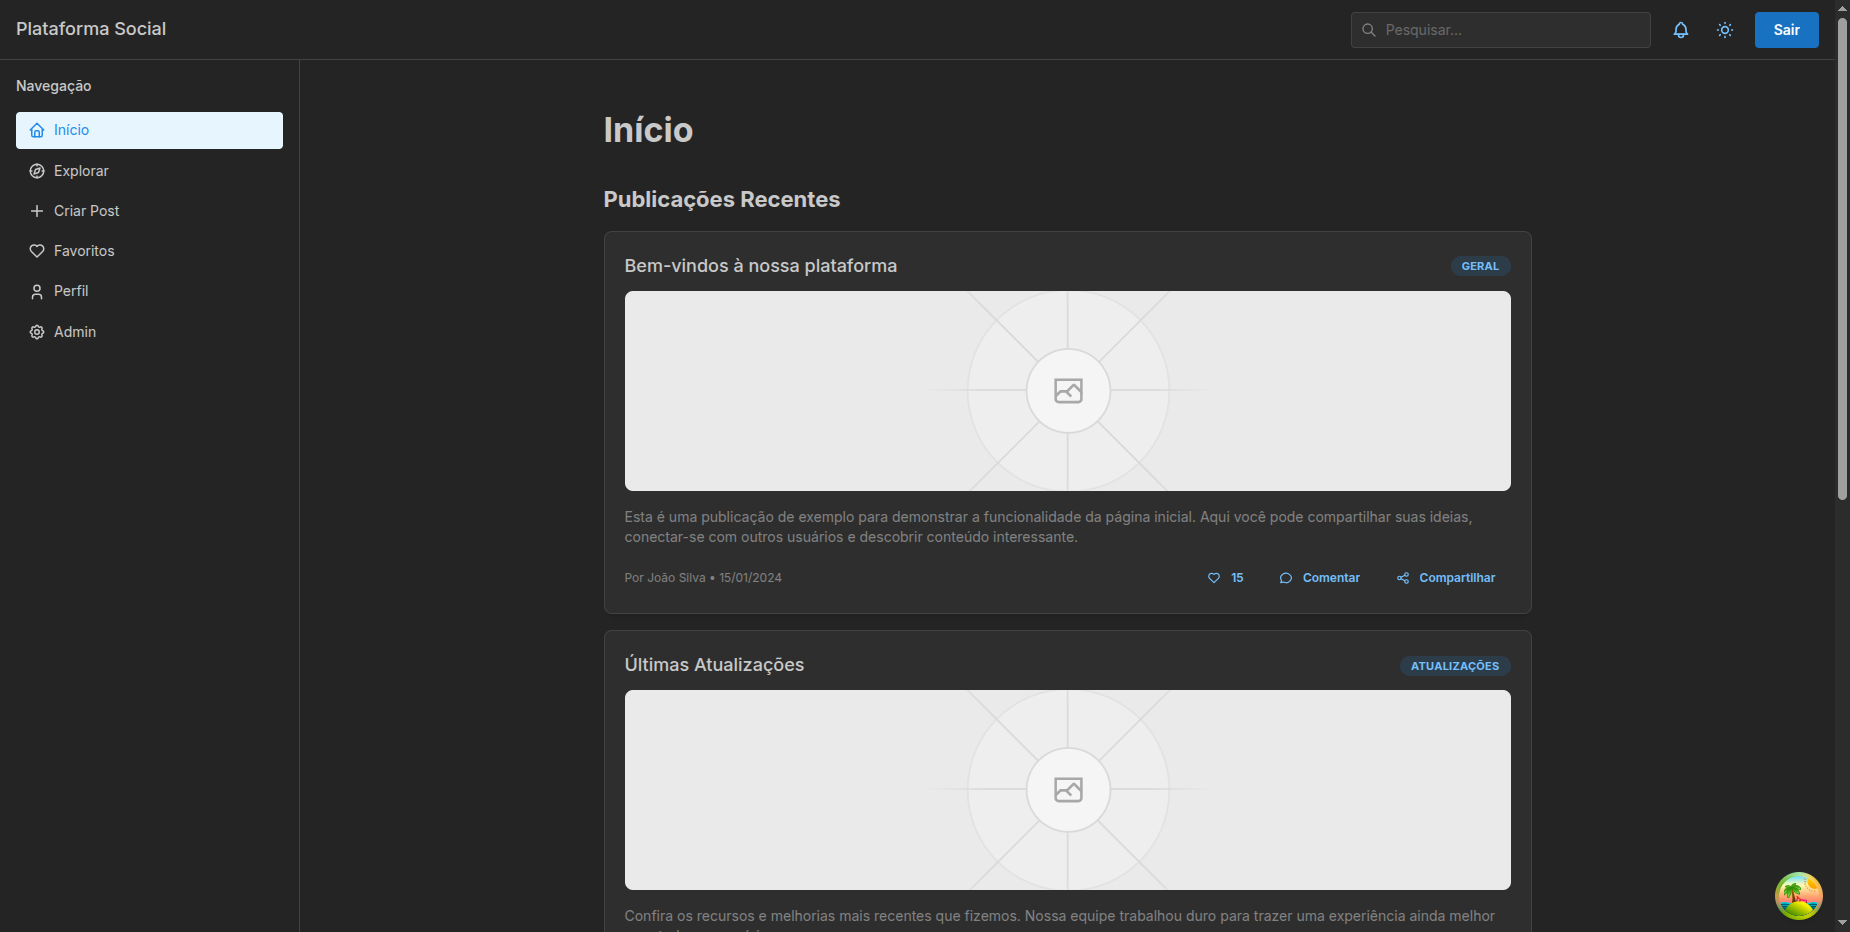
Task: Open the Últimas Atualizações image placeholder
Action: [x=1067, y=790]
